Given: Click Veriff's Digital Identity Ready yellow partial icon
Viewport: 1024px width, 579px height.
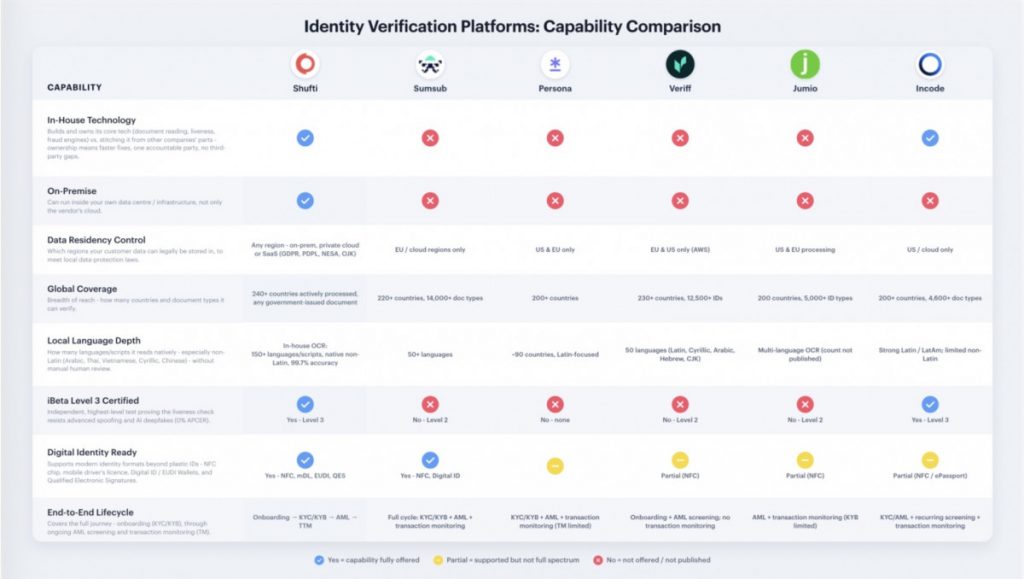Looking at the screenshot, I should 680,460.
